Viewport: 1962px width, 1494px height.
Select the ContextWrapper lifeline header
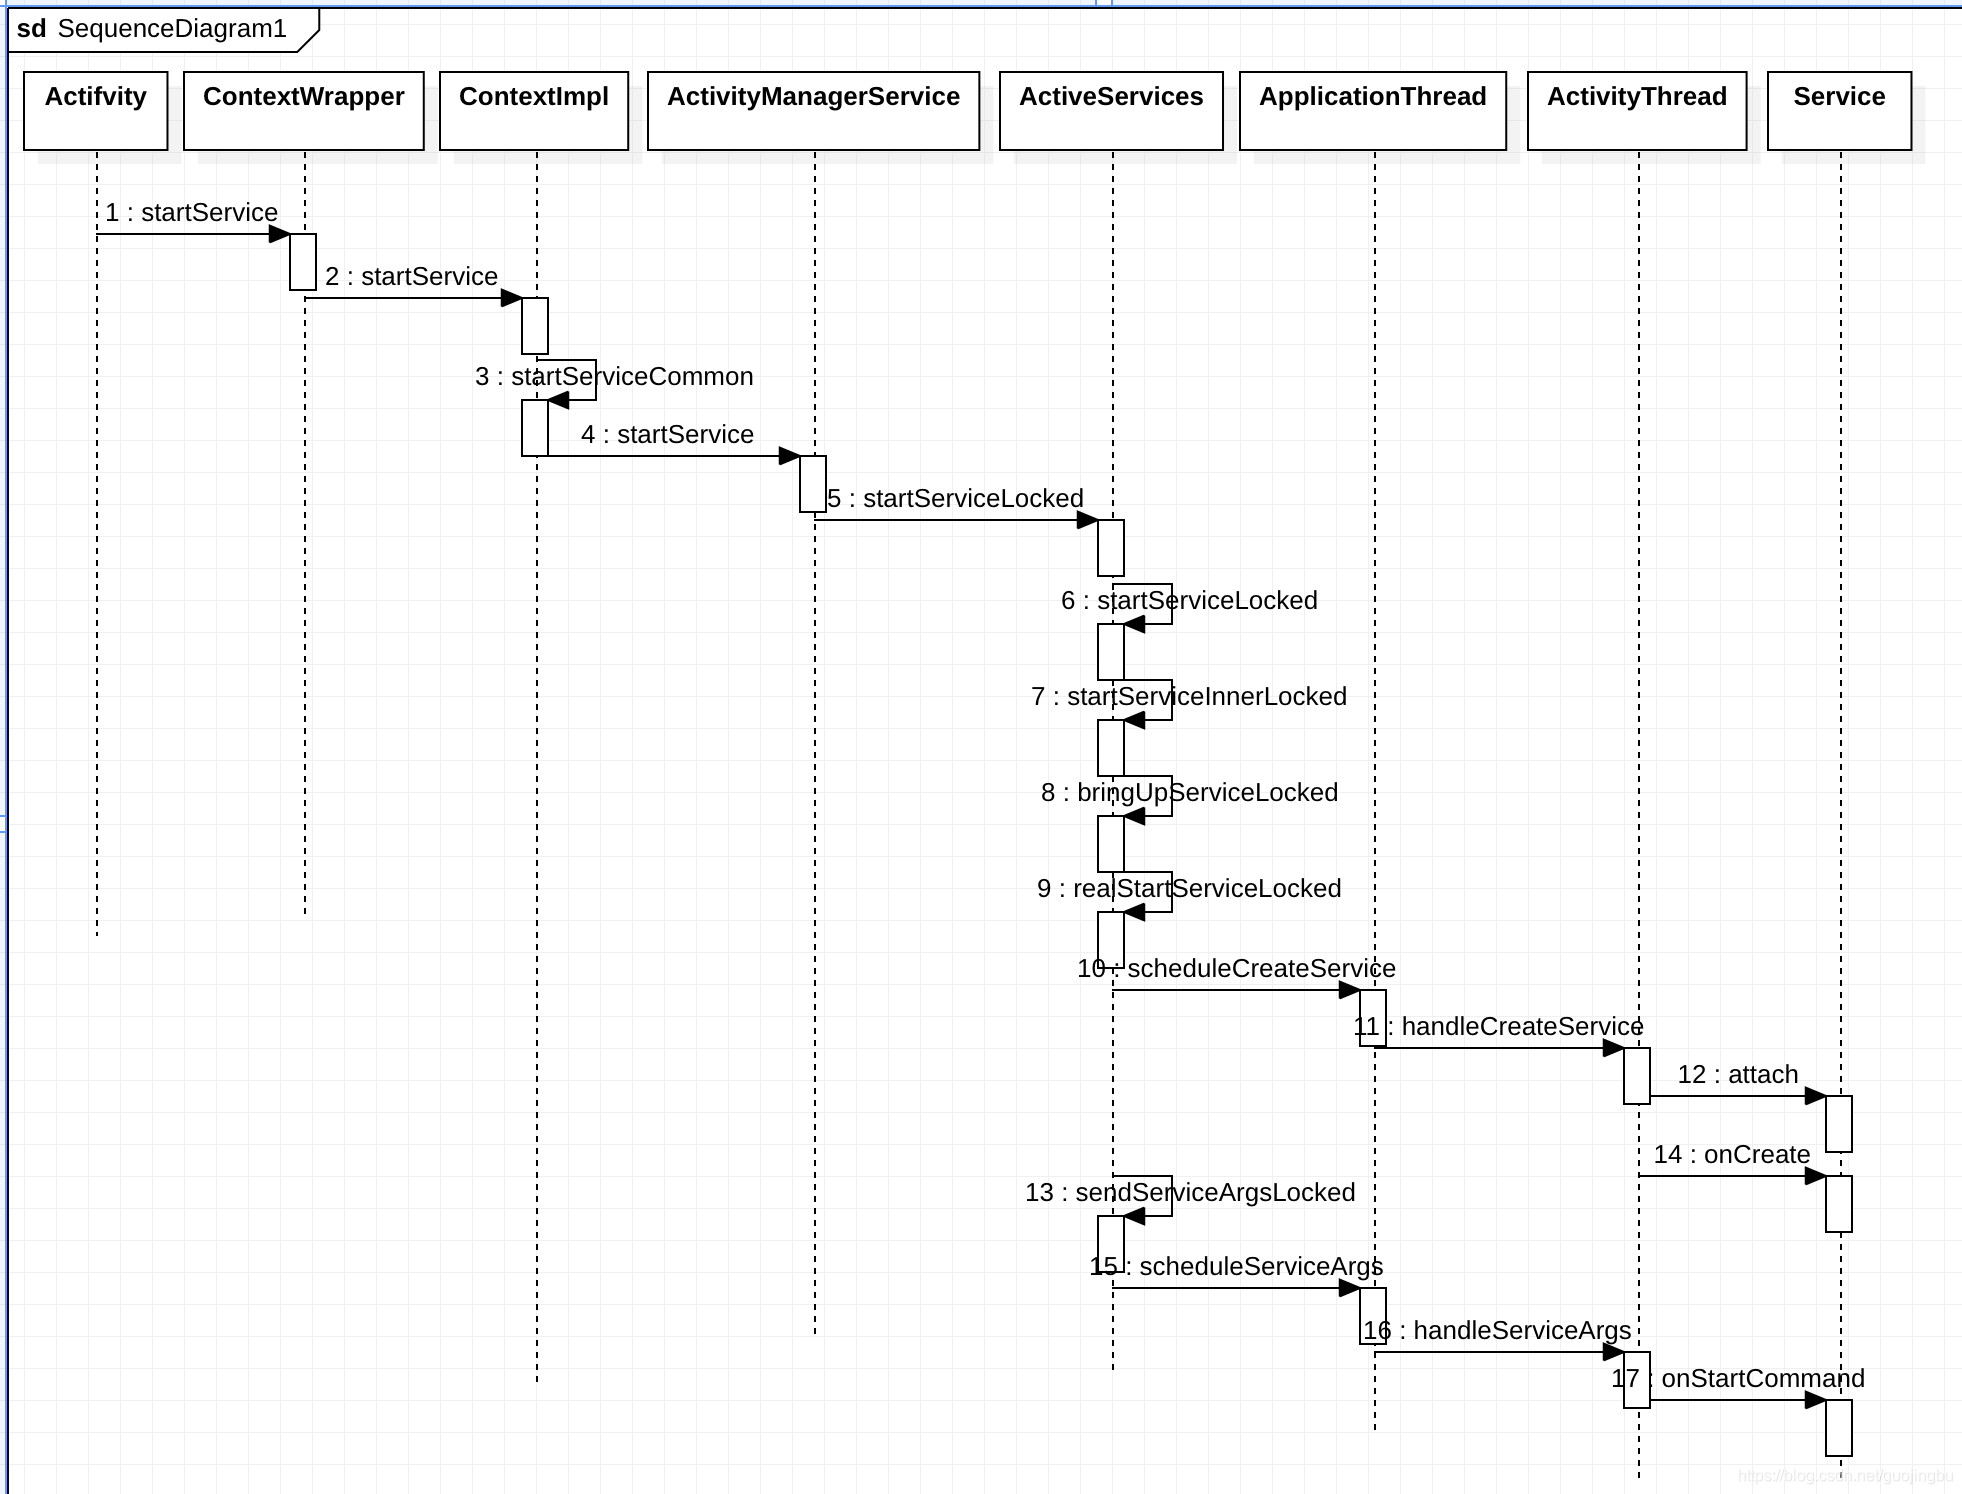(x=304, y=111)
